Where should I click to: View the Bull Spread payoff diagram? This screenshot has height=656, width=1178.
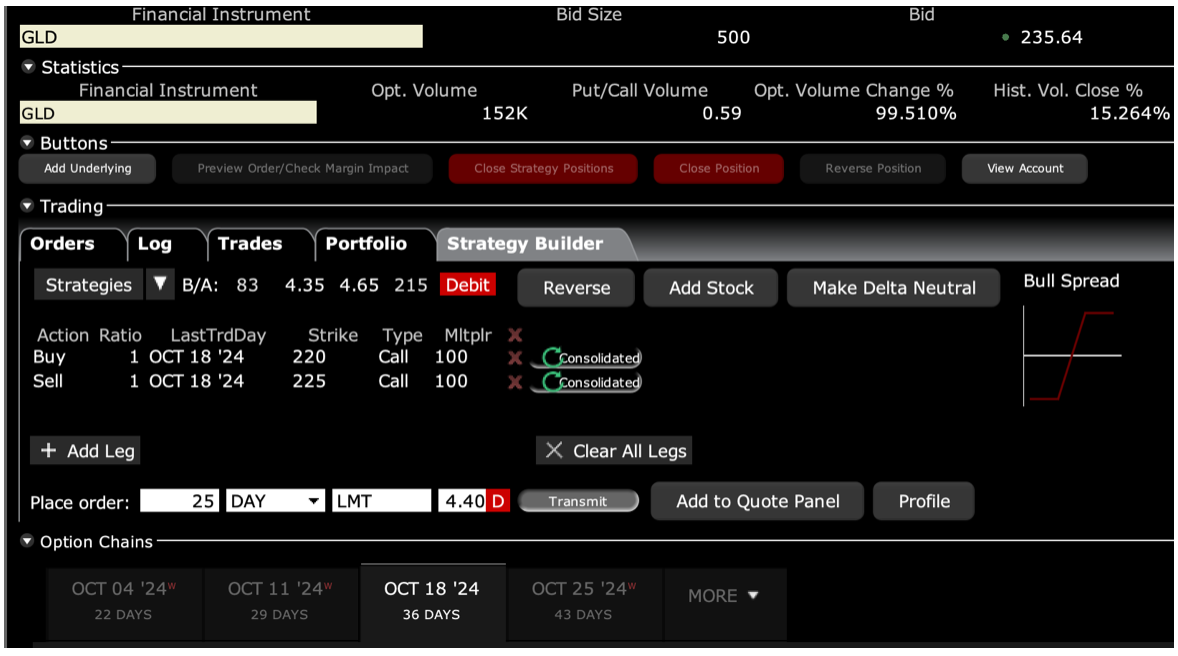[1072, 355]
